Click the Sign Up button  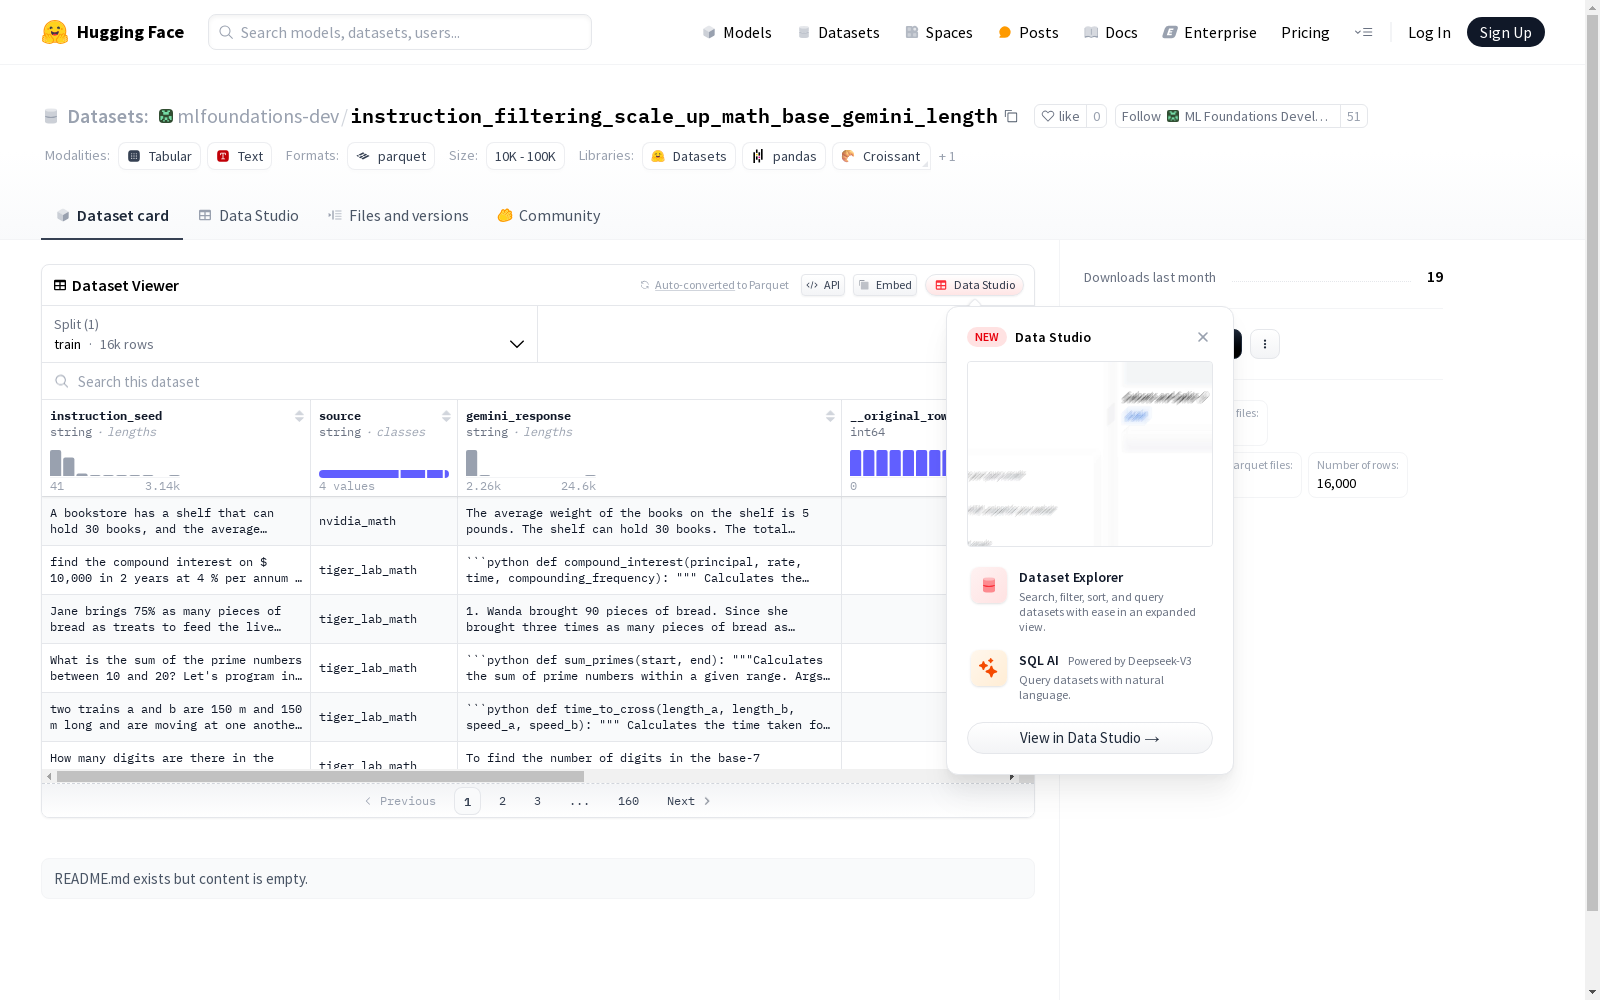pos(1505,32)
